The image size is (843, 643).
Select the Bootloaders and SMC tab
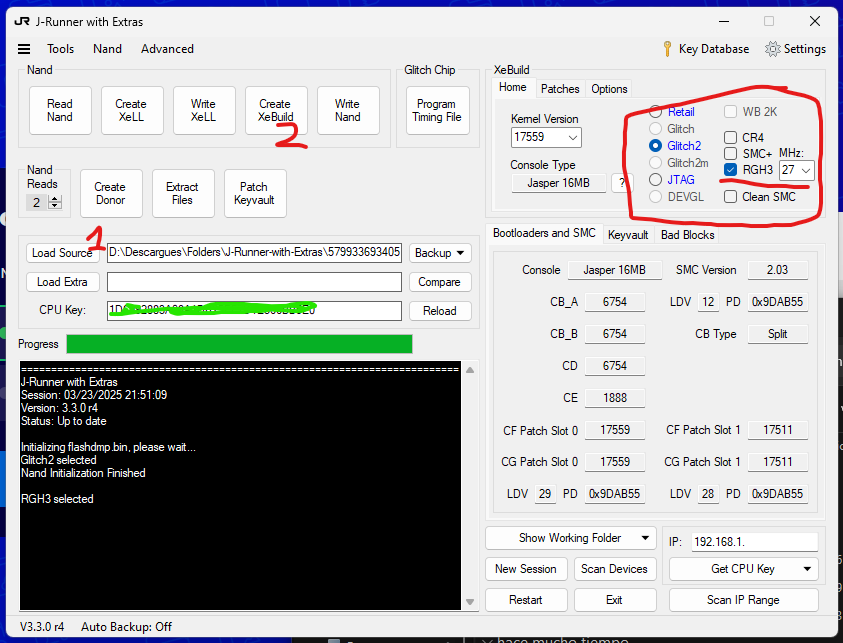click(x=544, y=233)
